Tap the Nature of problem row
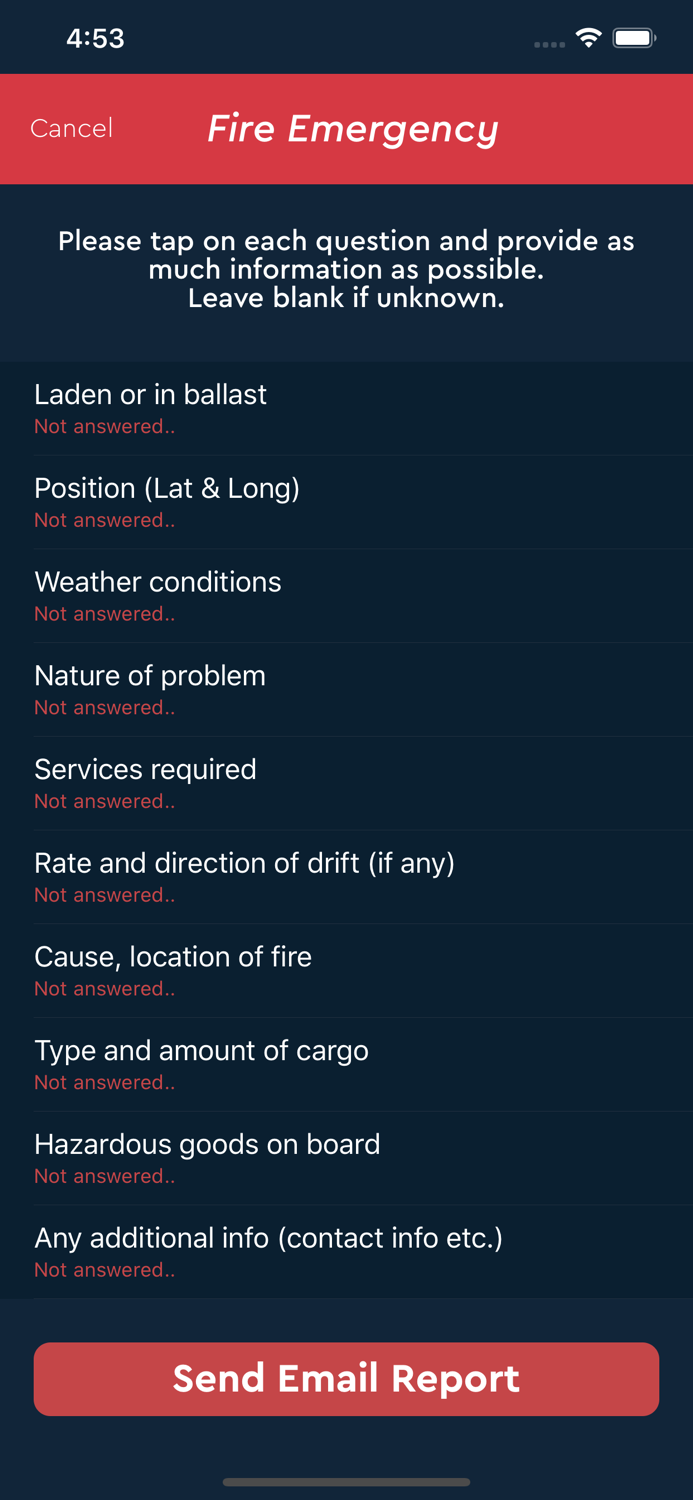 pyautogui.click(x=346, y=689)
